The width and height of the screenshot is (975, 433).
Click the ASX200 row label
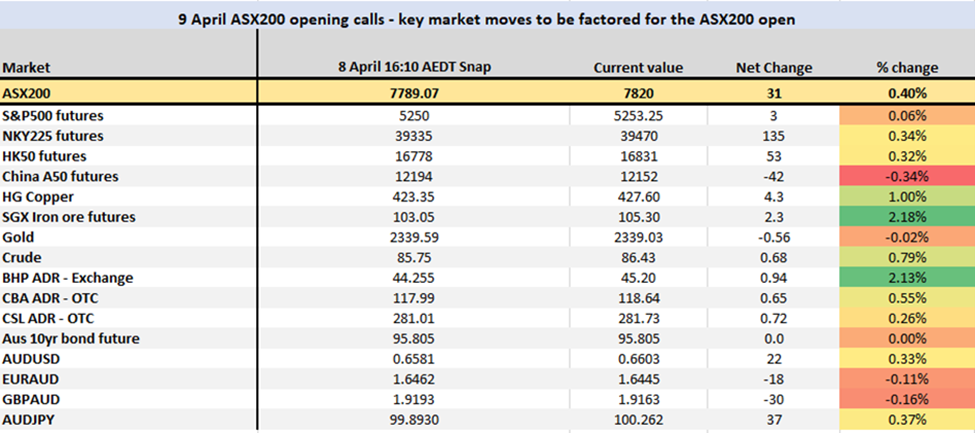coord(27,92)
